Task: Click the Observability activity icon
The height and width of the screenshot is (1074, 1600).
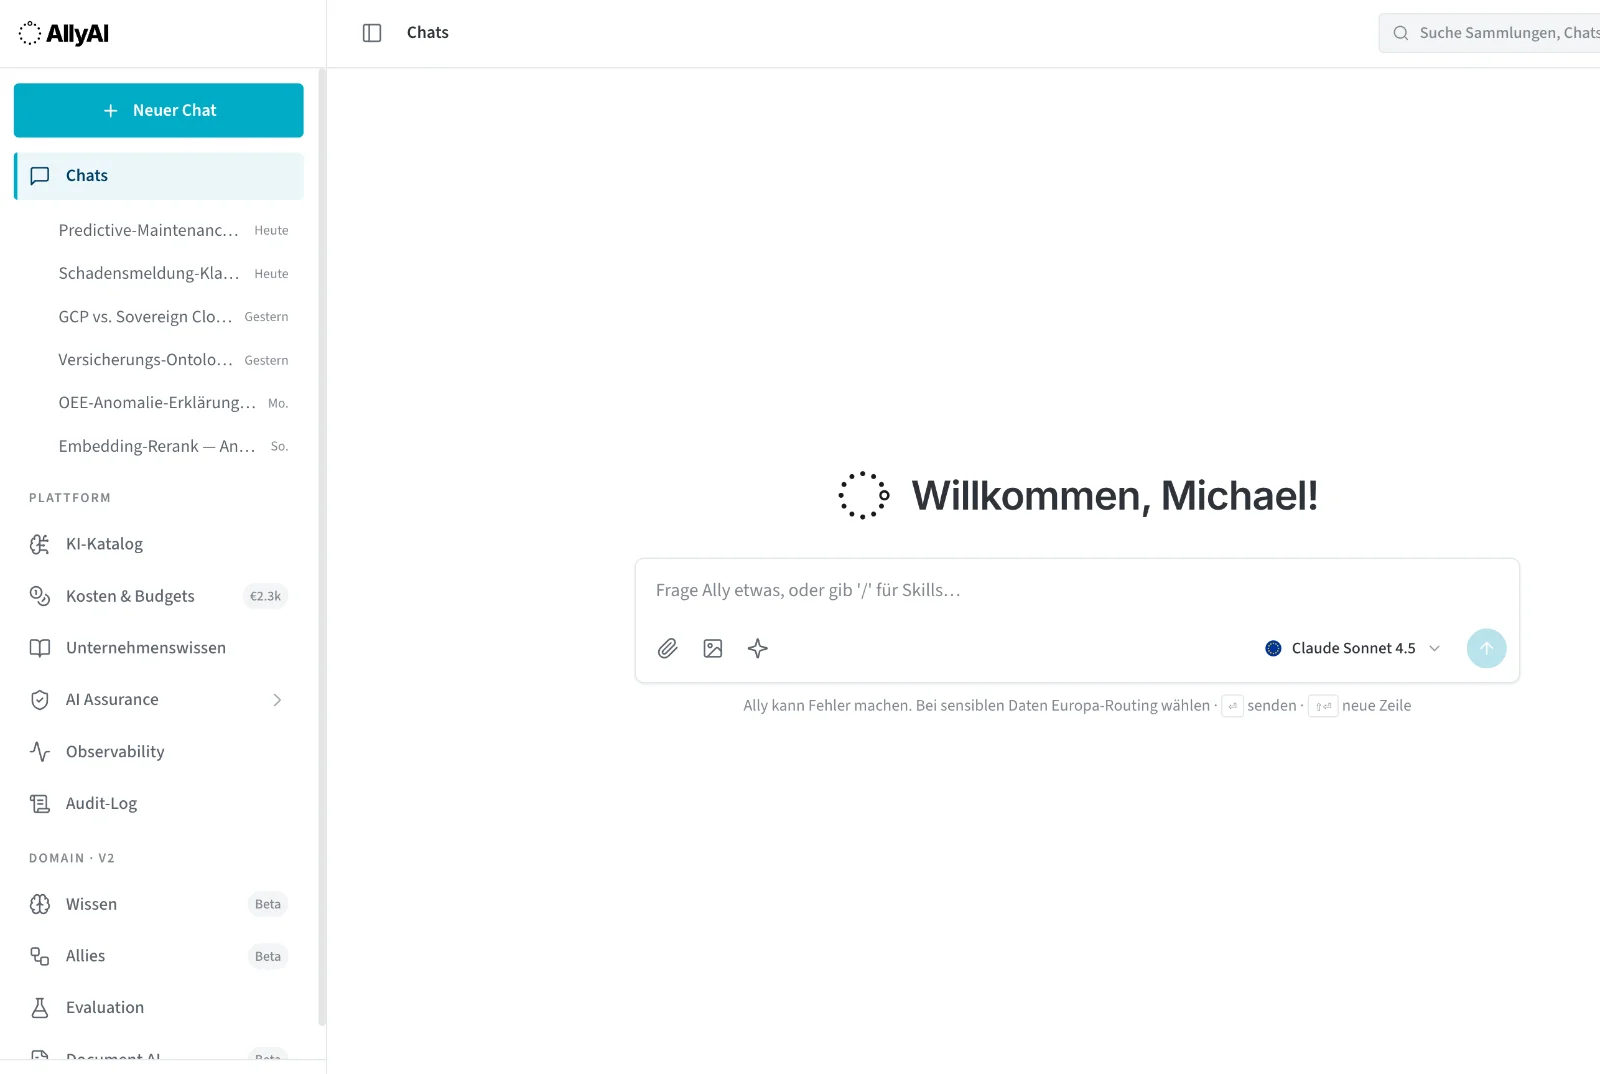Action: coord(40,752)
